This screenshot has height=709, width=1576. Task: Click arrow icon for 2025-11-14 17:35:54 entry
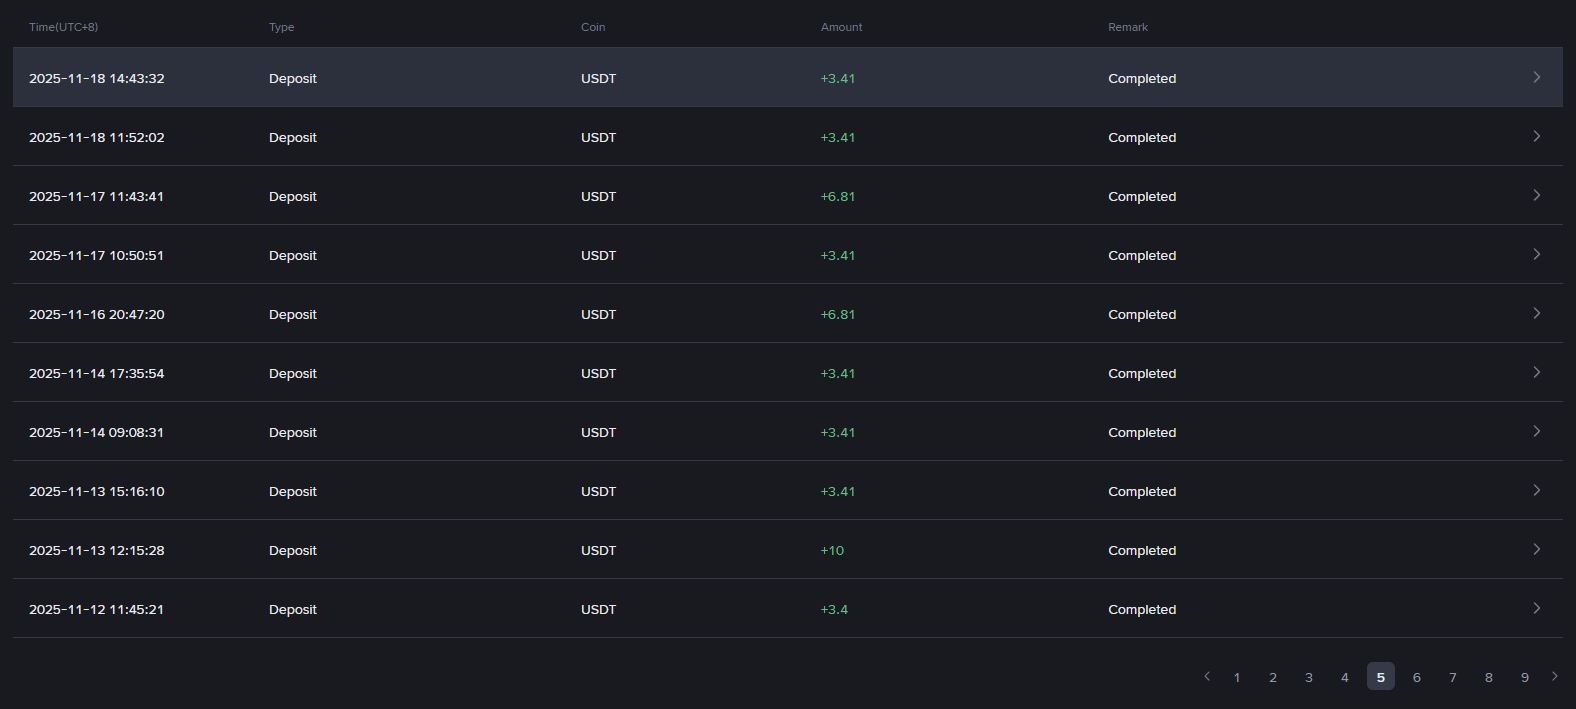[1537, 372]
